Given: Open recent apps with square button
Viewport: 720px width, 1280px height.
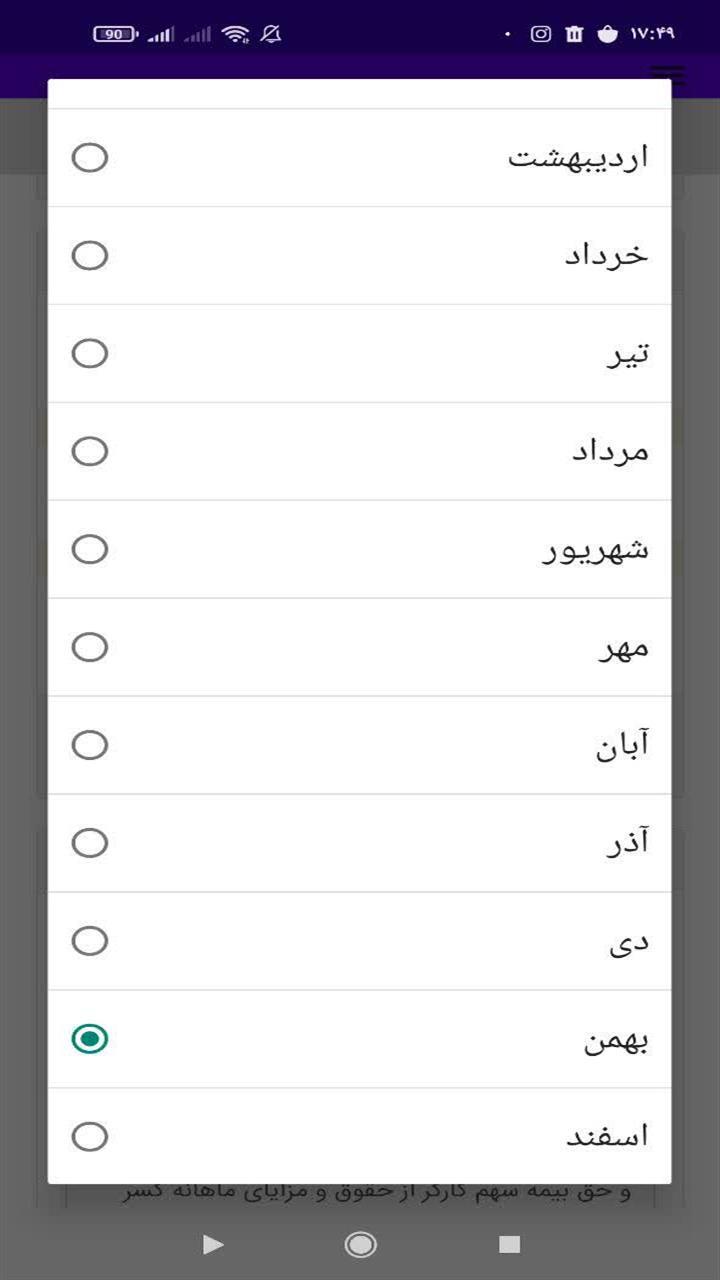Looking at the screenshot, I should [510, 1244].
